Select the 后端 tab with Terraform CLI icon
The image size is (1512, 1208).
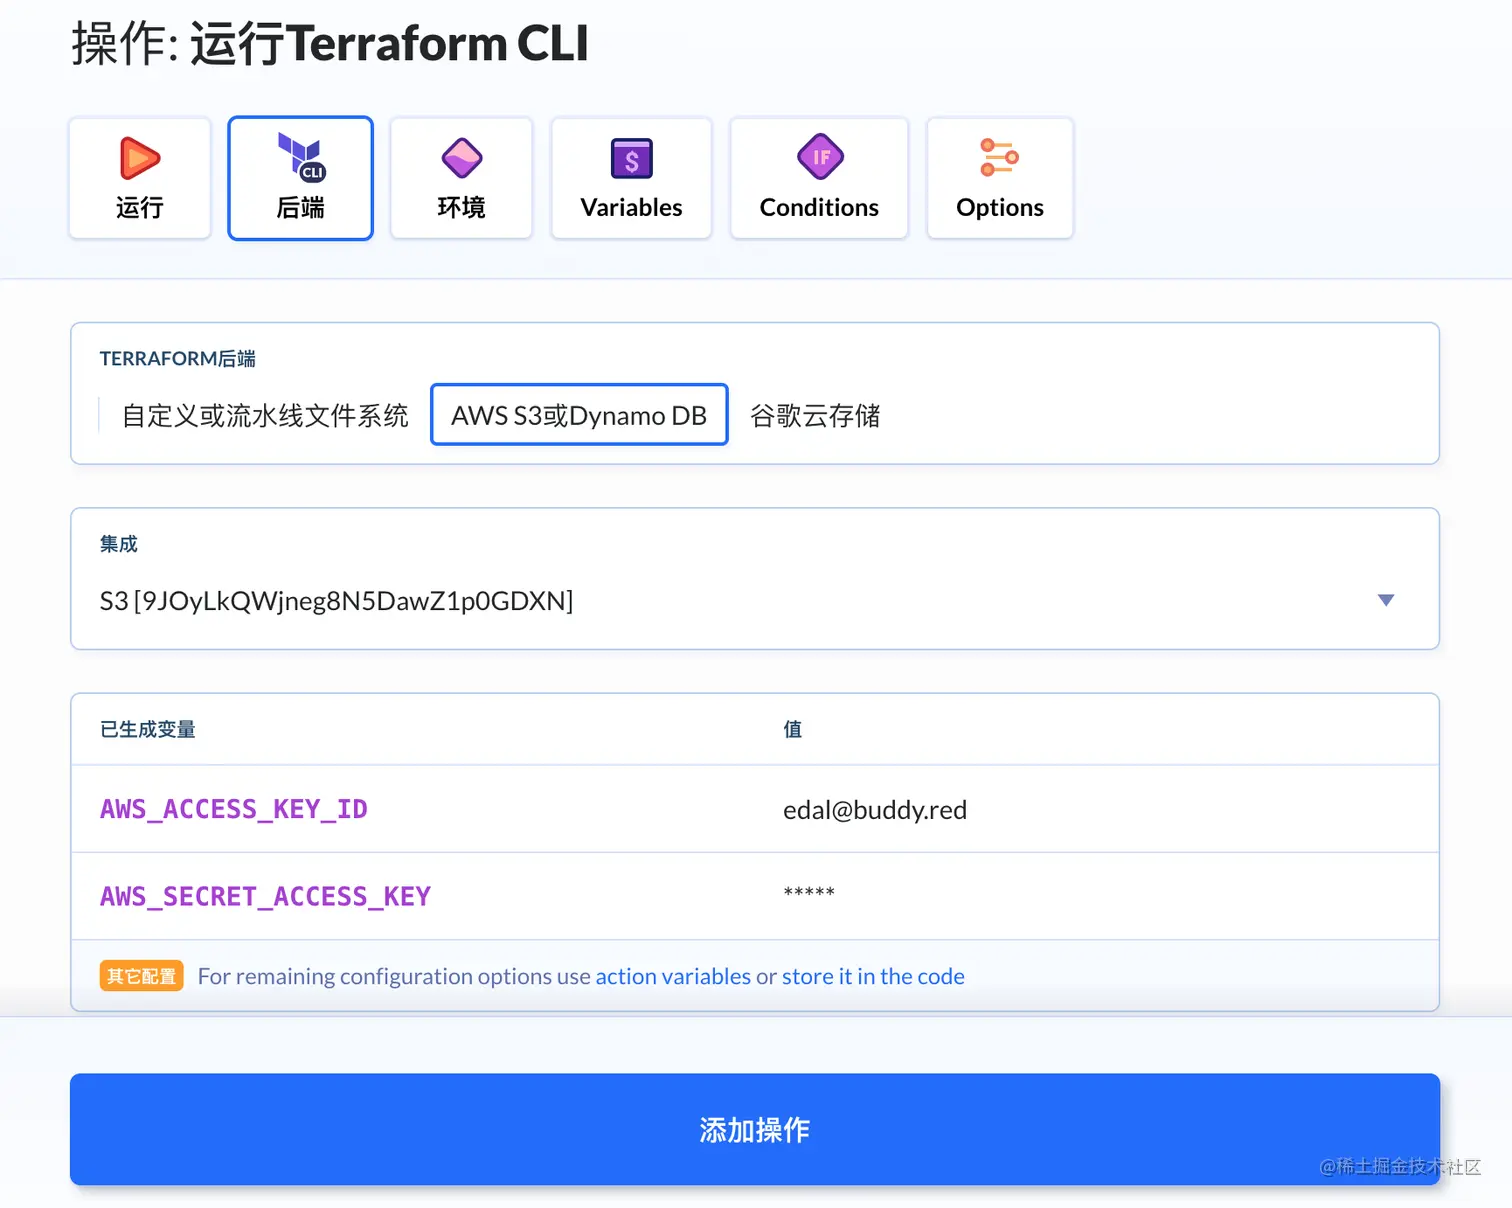(300, 178)
